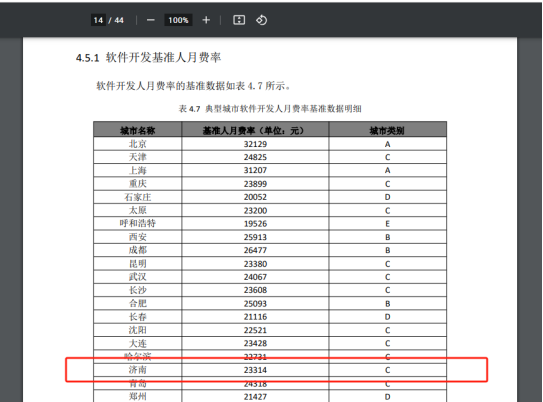Zoom in with the plus icon
Image resolution: width=543 pixels, height=402 pixels.
(206, 20)
